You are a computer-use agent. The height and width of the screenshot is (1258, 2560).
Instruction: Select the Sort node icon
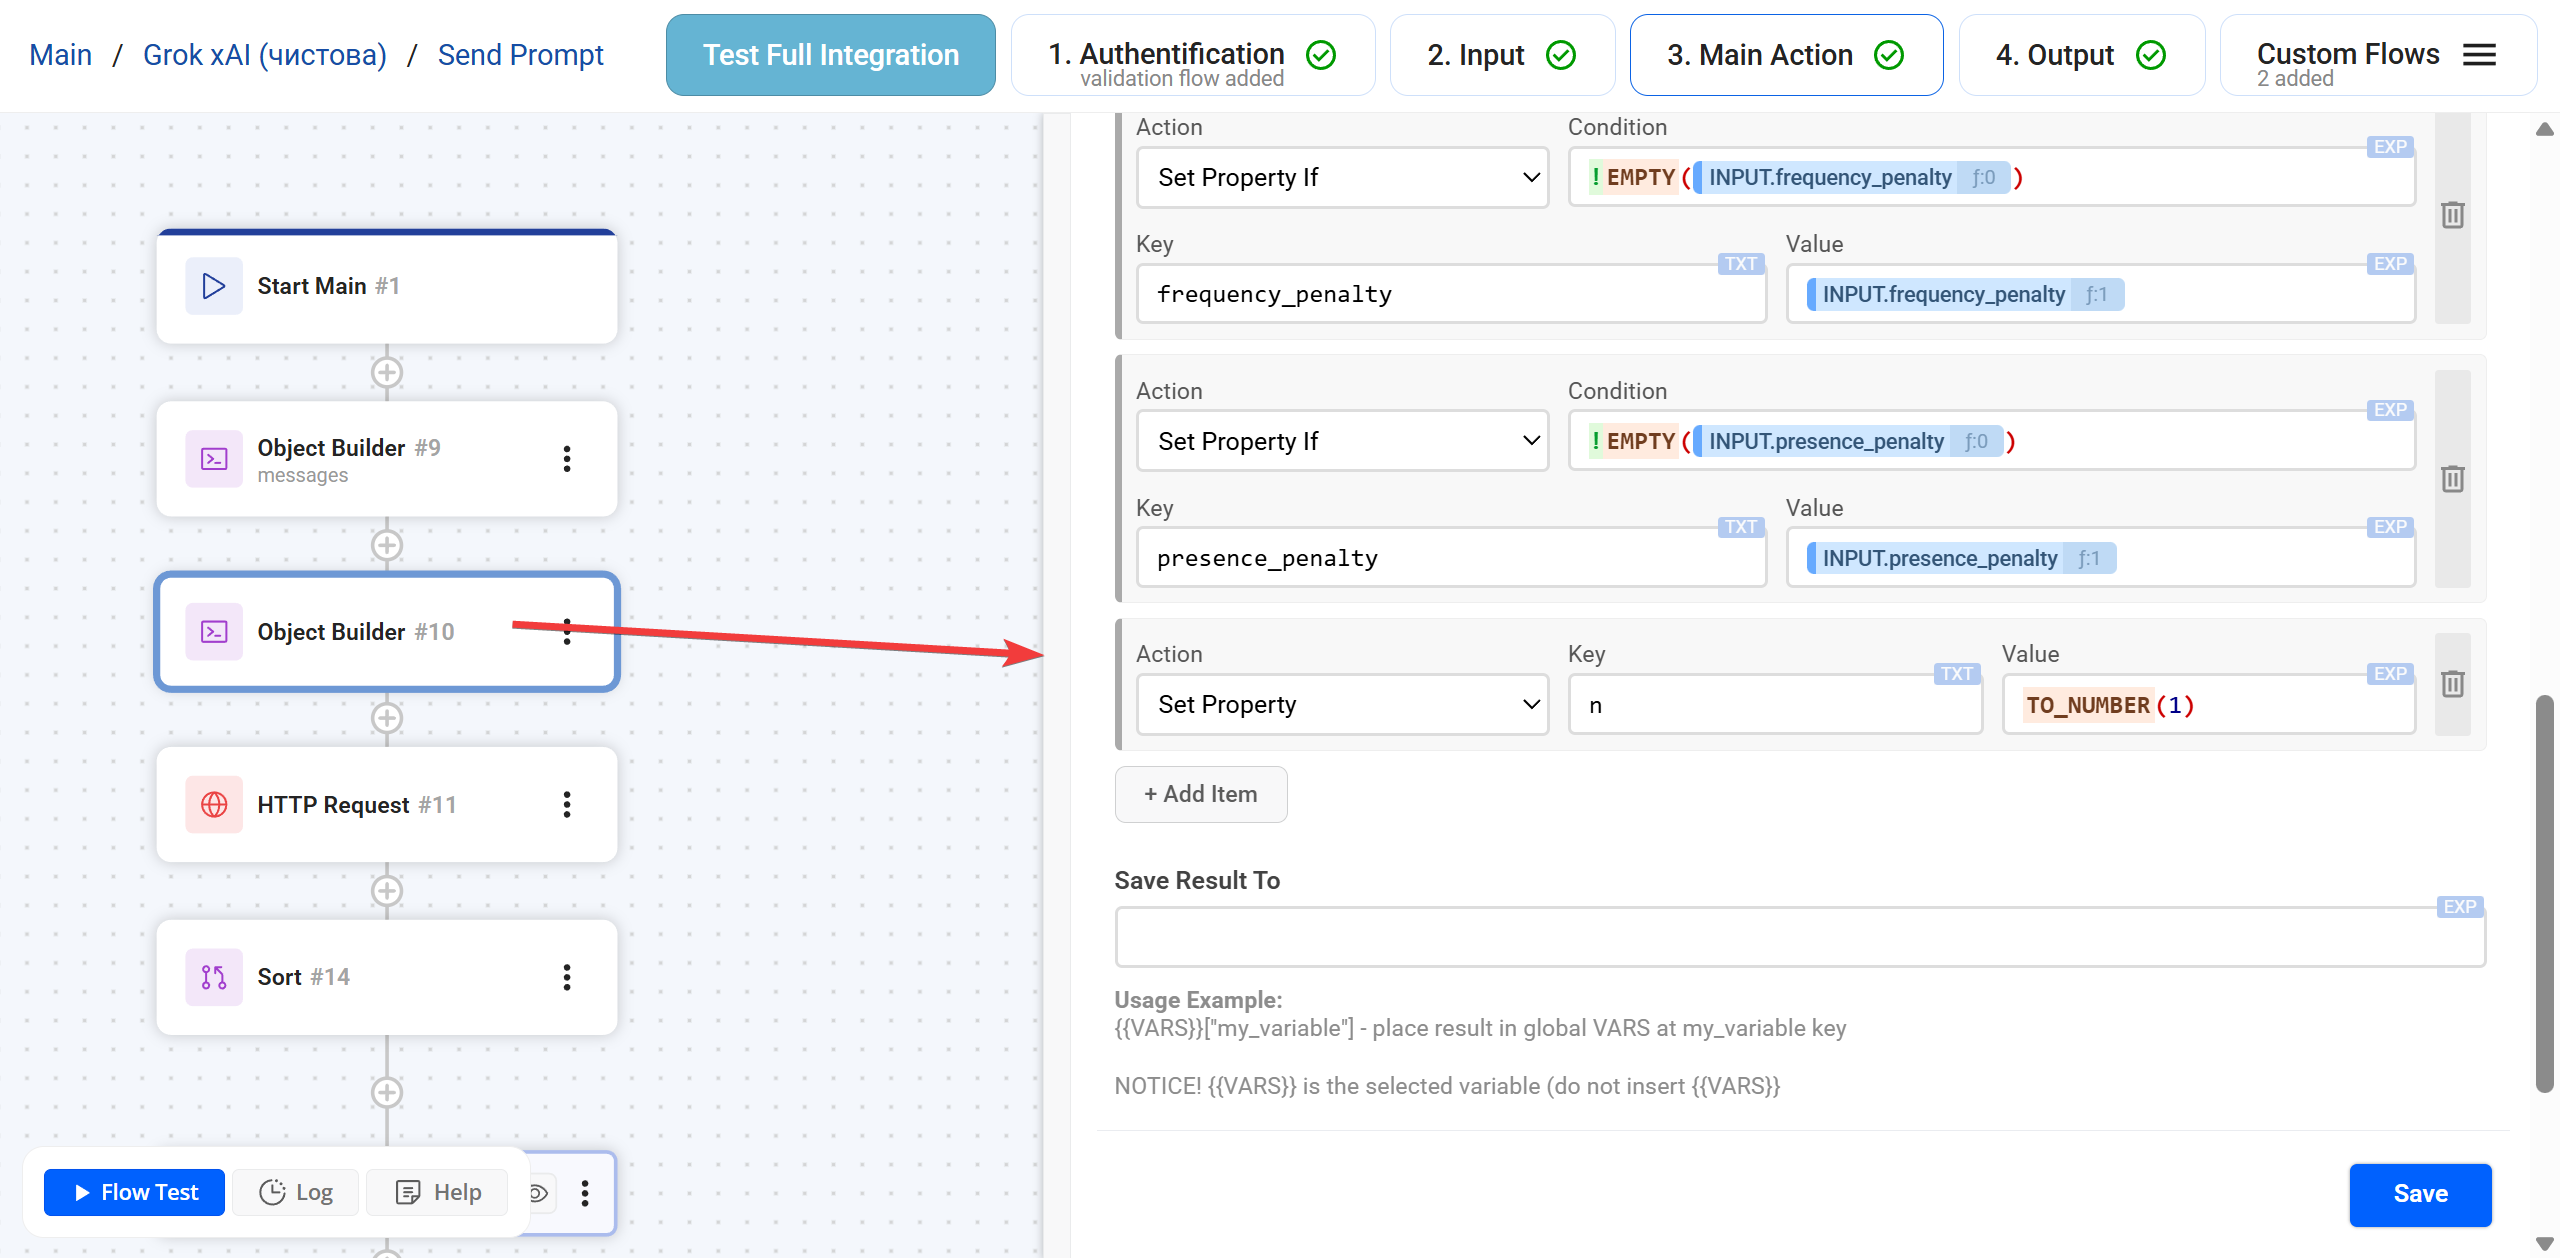pos(213,977)
